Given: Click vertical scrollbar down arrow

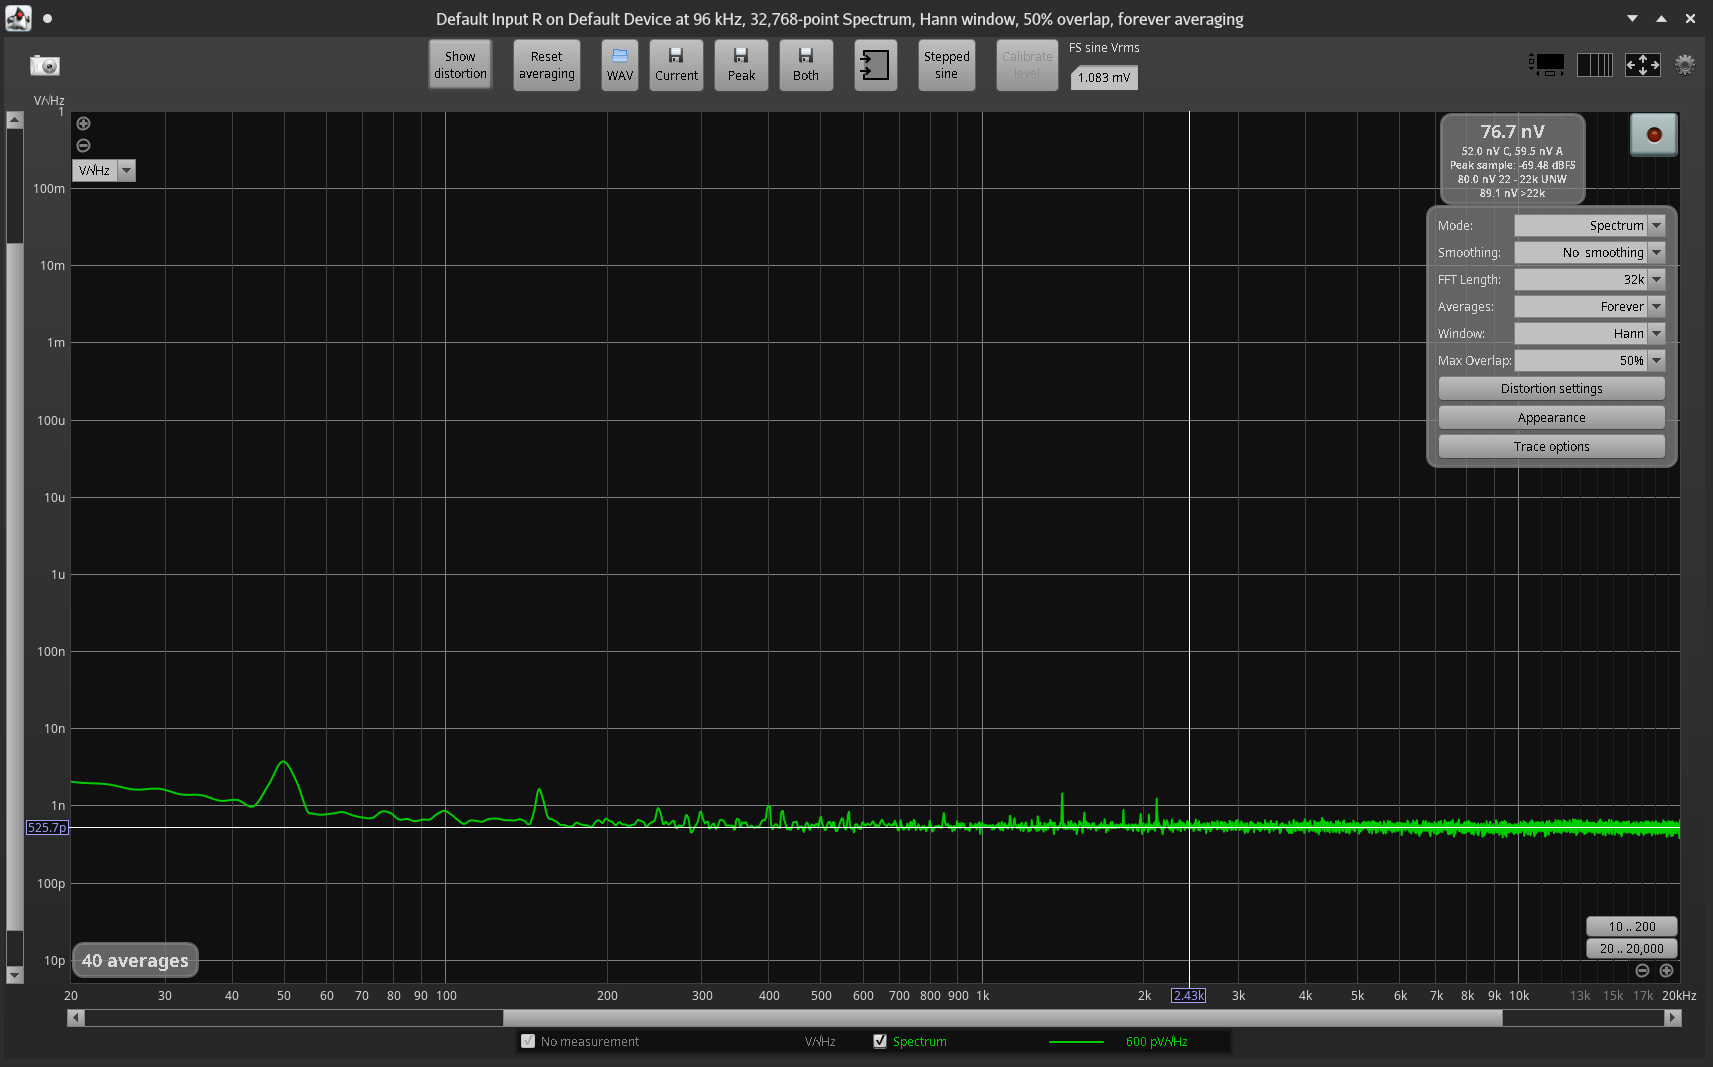Looking at the screenshot, I should (14, 975).
